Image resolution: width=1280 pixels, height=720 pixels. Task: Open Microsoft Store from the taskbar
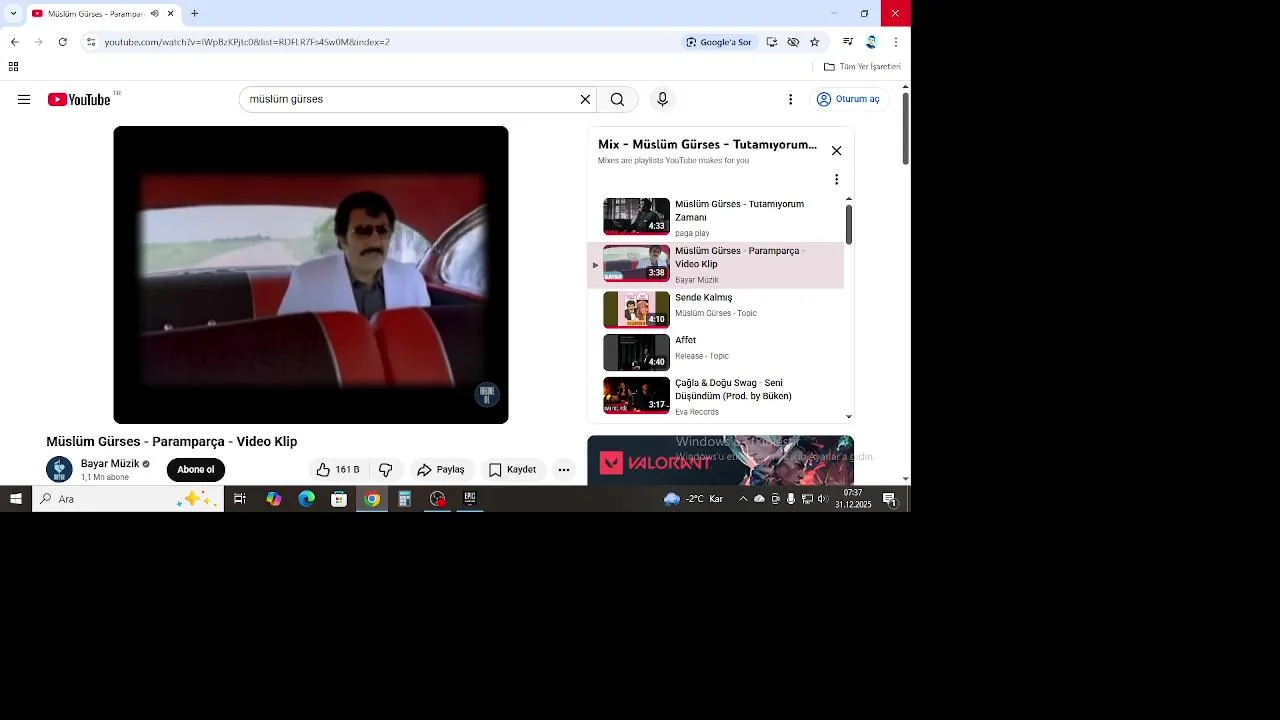point(339,499)
